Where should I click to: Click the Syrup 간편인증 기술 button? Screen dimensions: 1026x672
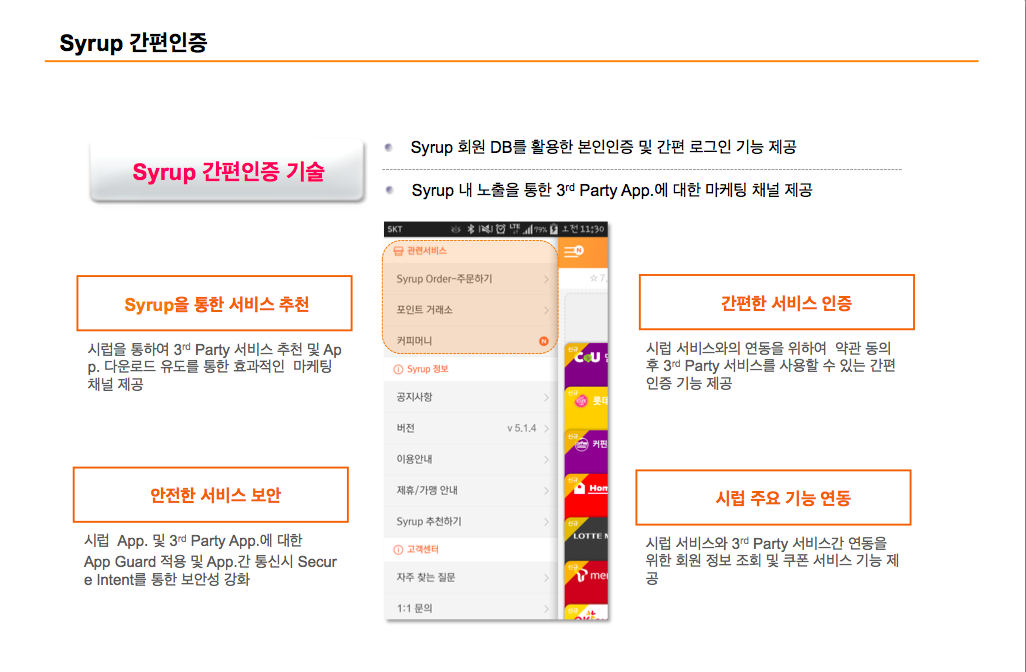pyautogui.click(x=227, y=171)
